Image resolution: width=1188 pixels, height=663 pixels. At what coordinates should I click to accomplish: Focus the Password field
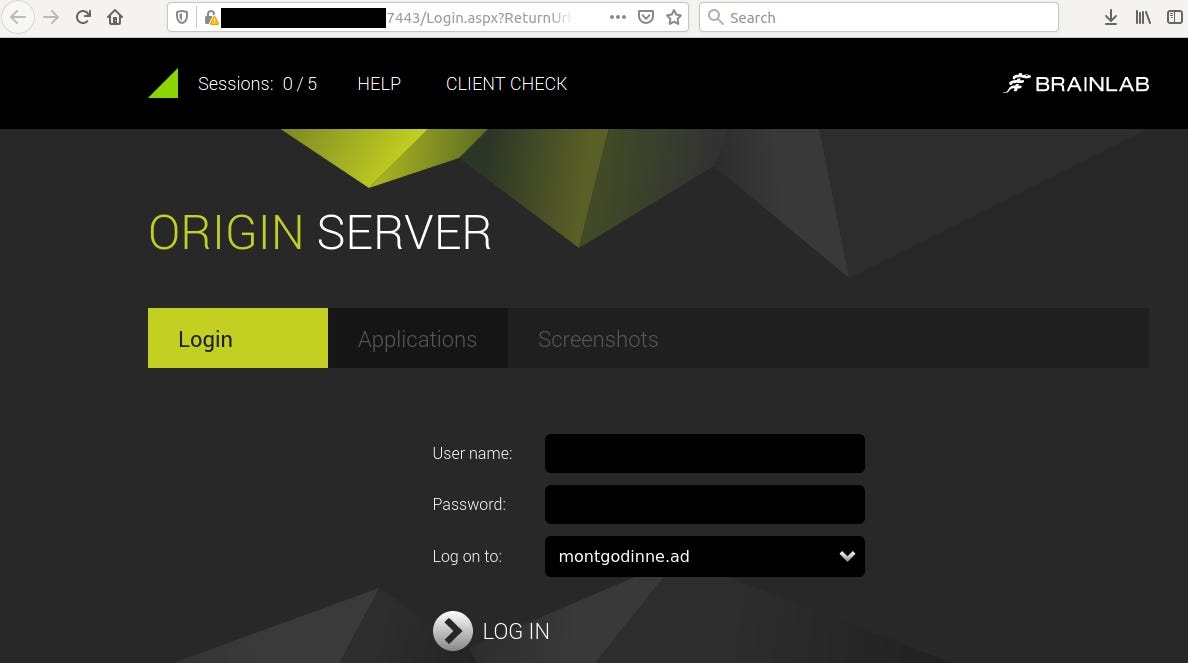(x=705, y=504)
